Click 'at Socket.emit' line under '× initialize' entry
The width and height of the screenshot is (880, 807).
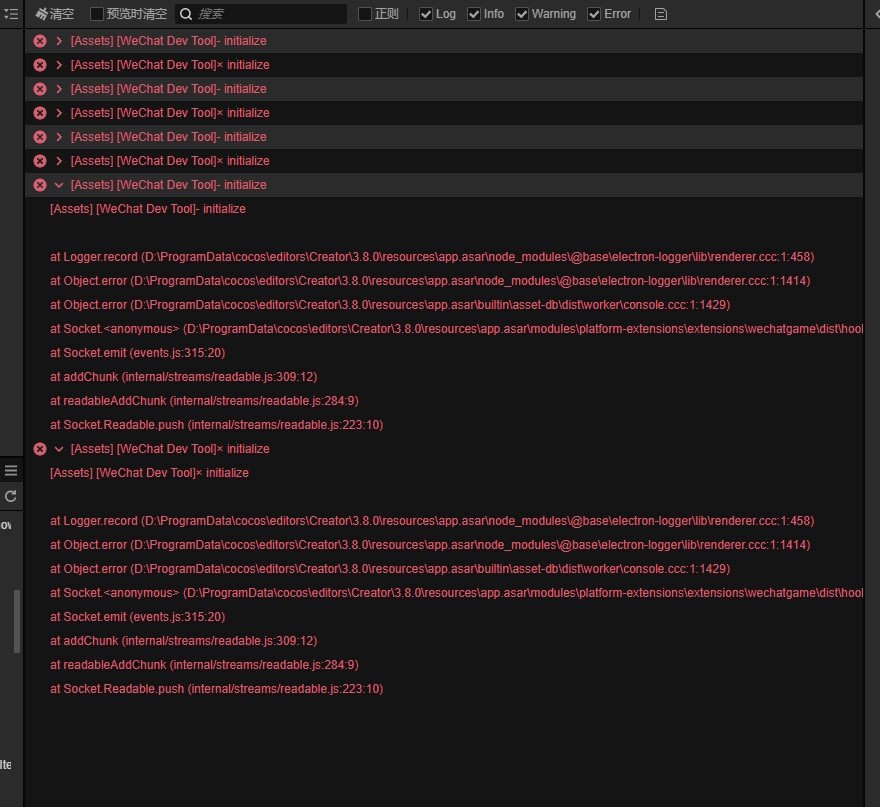[x=138, y=617]
